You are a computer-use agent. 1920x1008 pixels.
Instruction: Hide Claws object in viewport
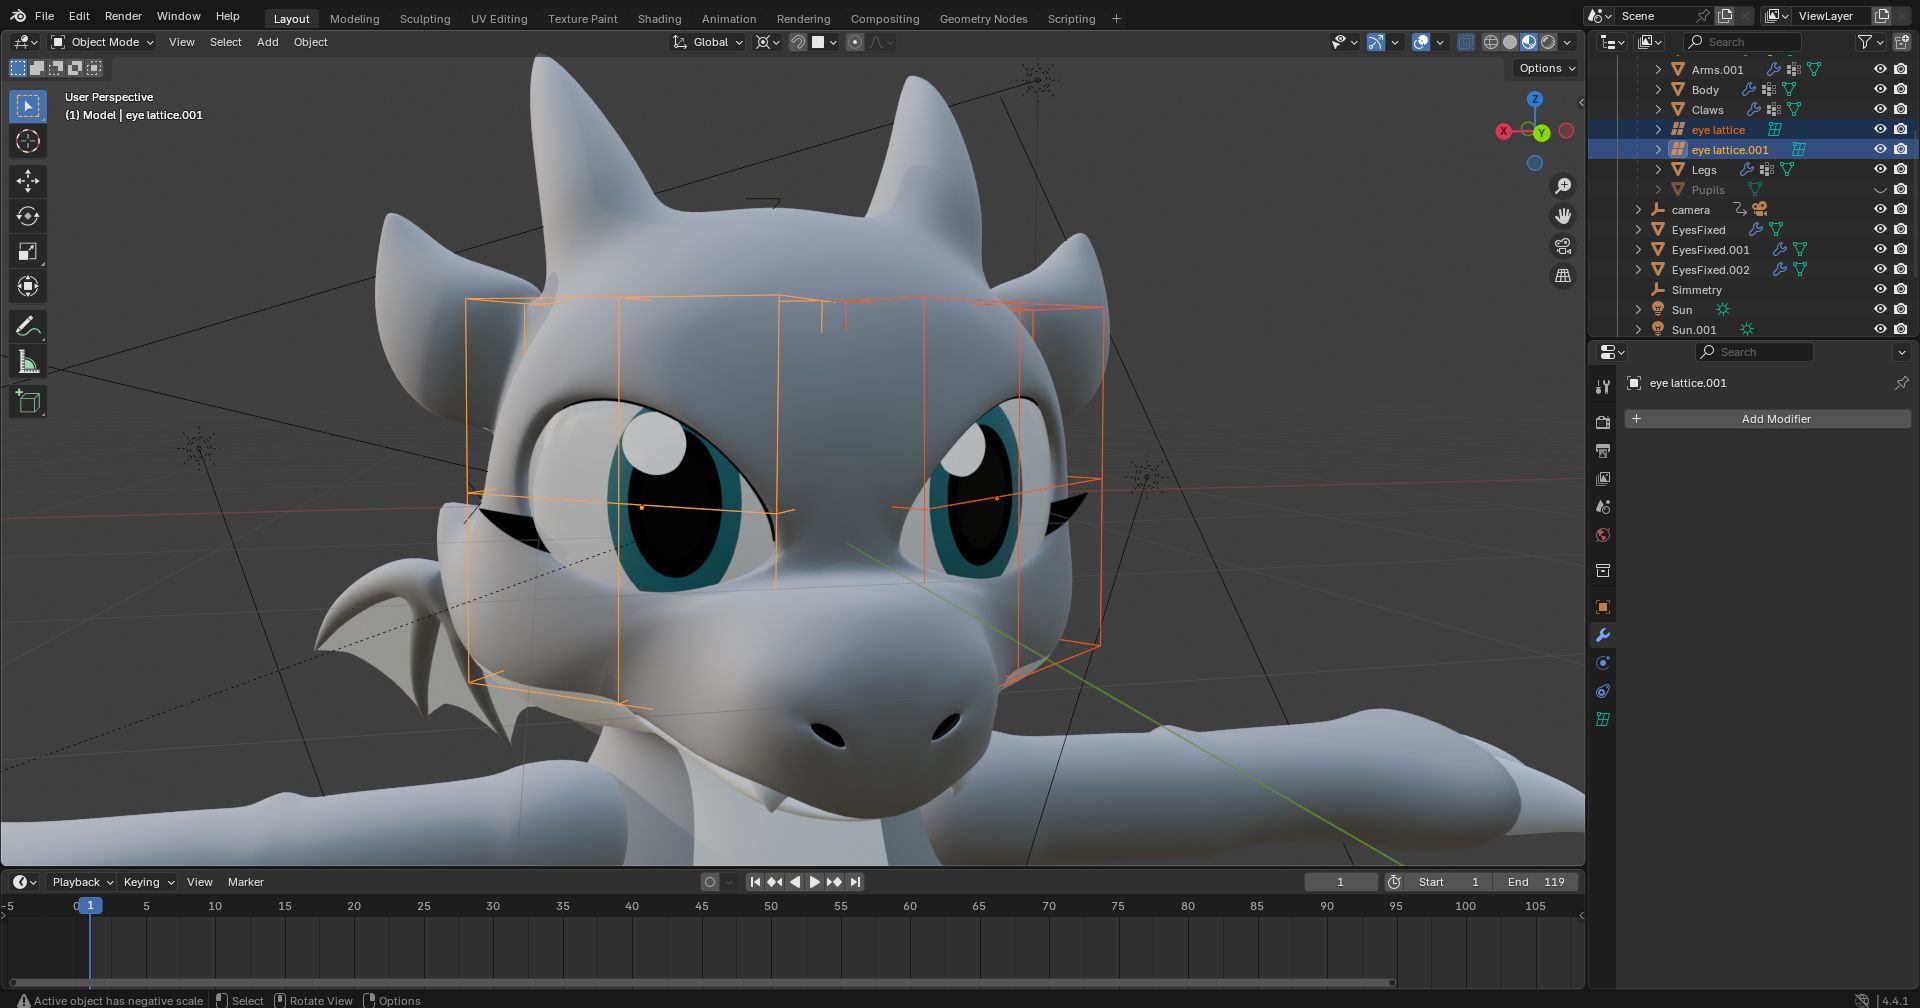click(1880, 110)
